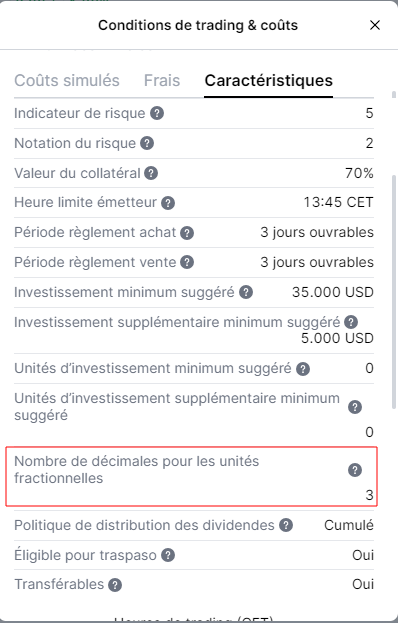Switch to the Coûts simulés tab
Viewport: 398px width, 623px height.
click(67, 80)
